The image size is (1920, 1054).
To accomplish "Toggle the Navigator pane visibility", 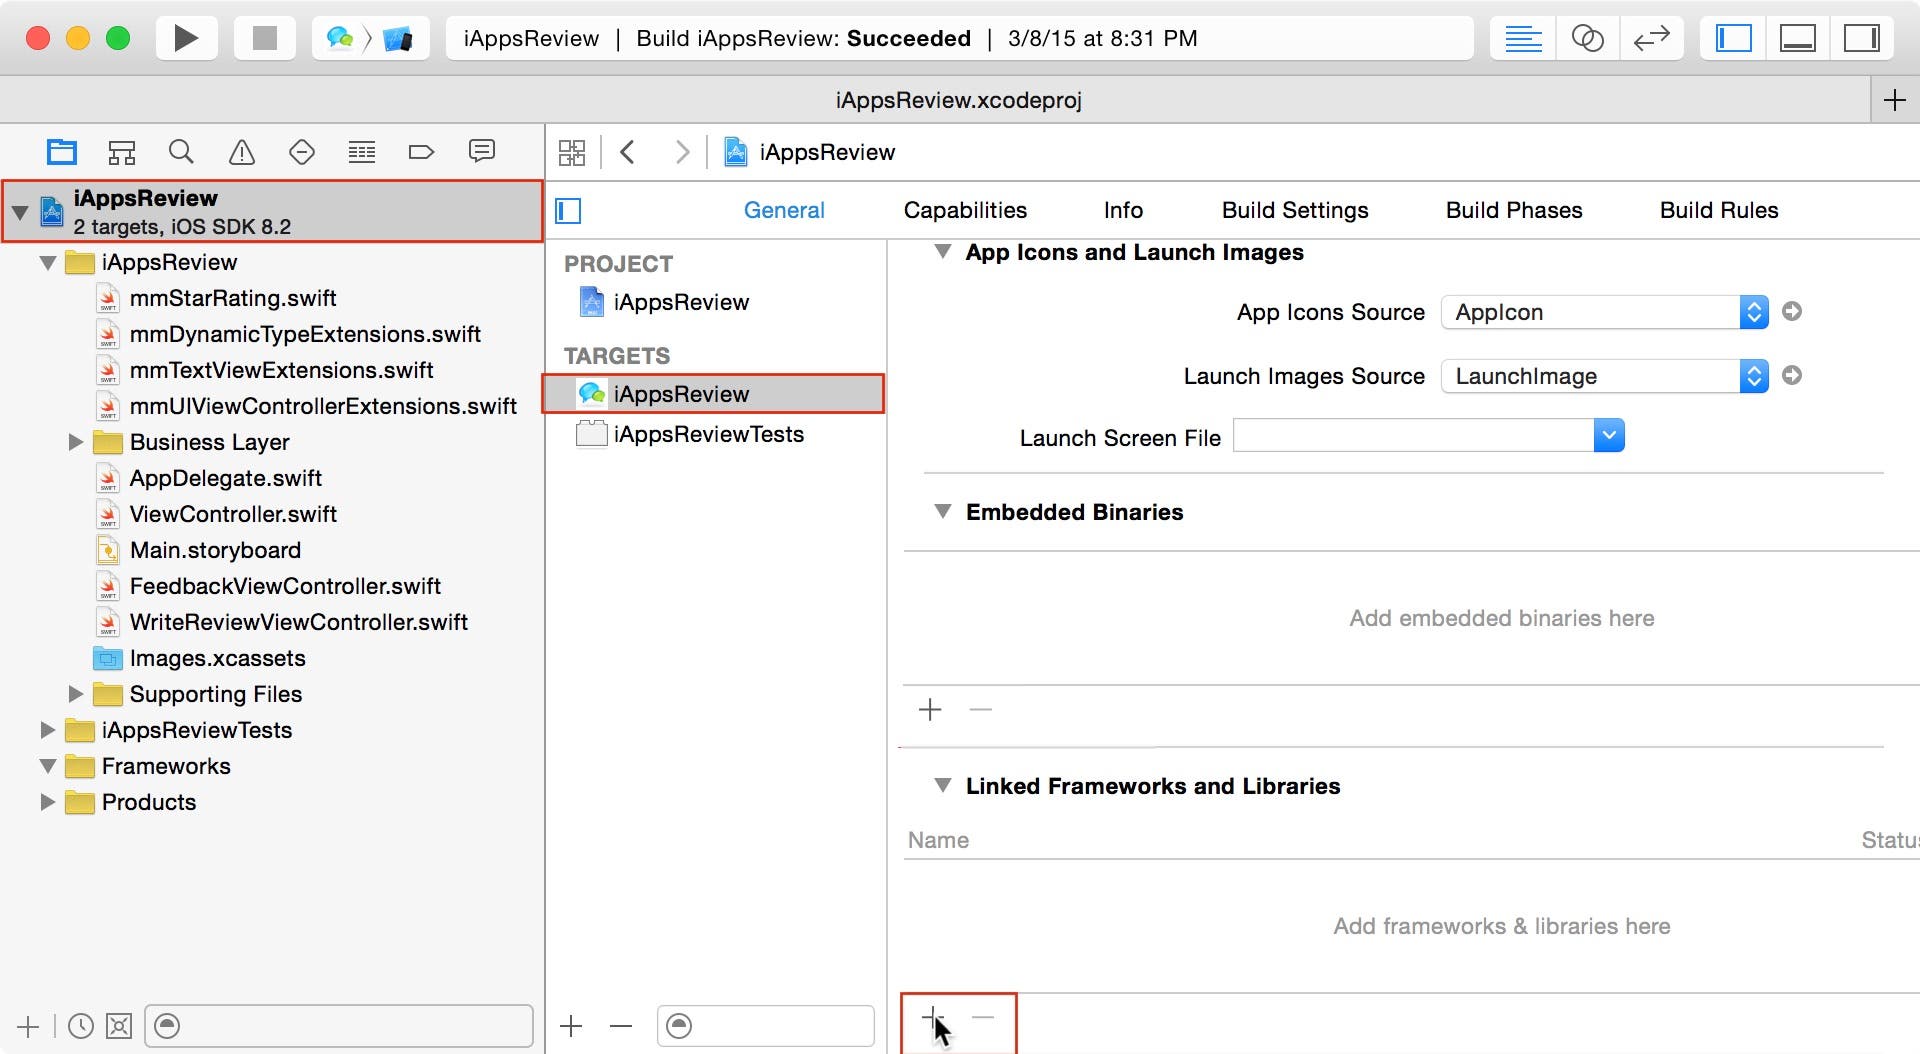I will tap(1734, 38).
